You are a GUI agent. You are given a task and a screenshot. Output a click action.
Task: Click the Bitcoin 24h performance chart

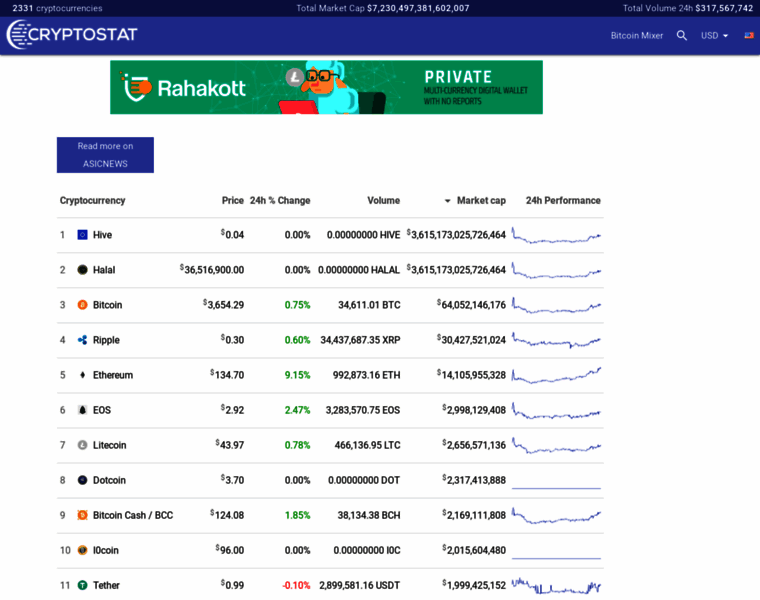click(556, 305)
